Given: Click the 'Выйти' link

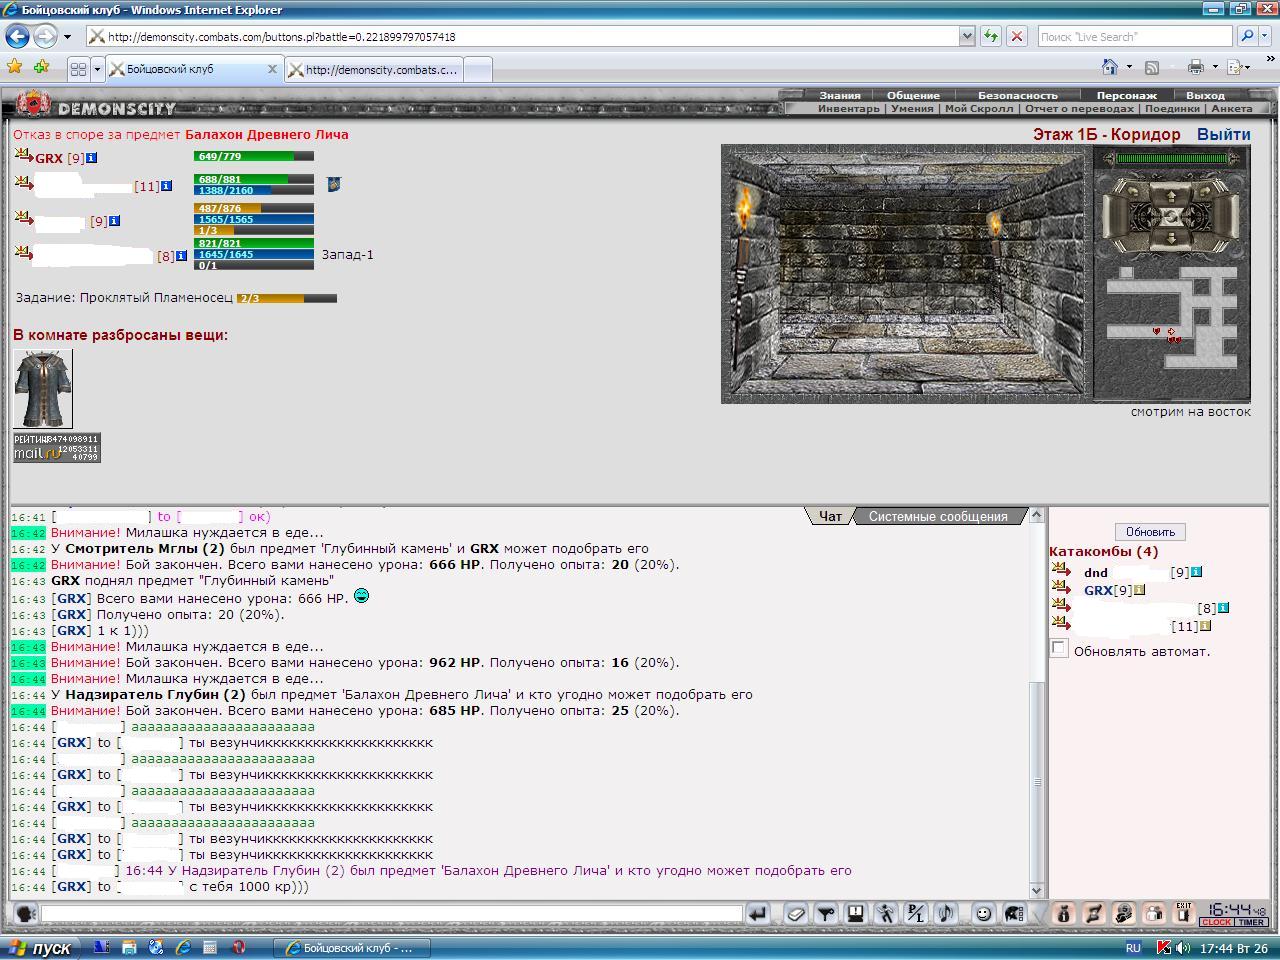Looking at the screenshot, I should click(1224, 134).
